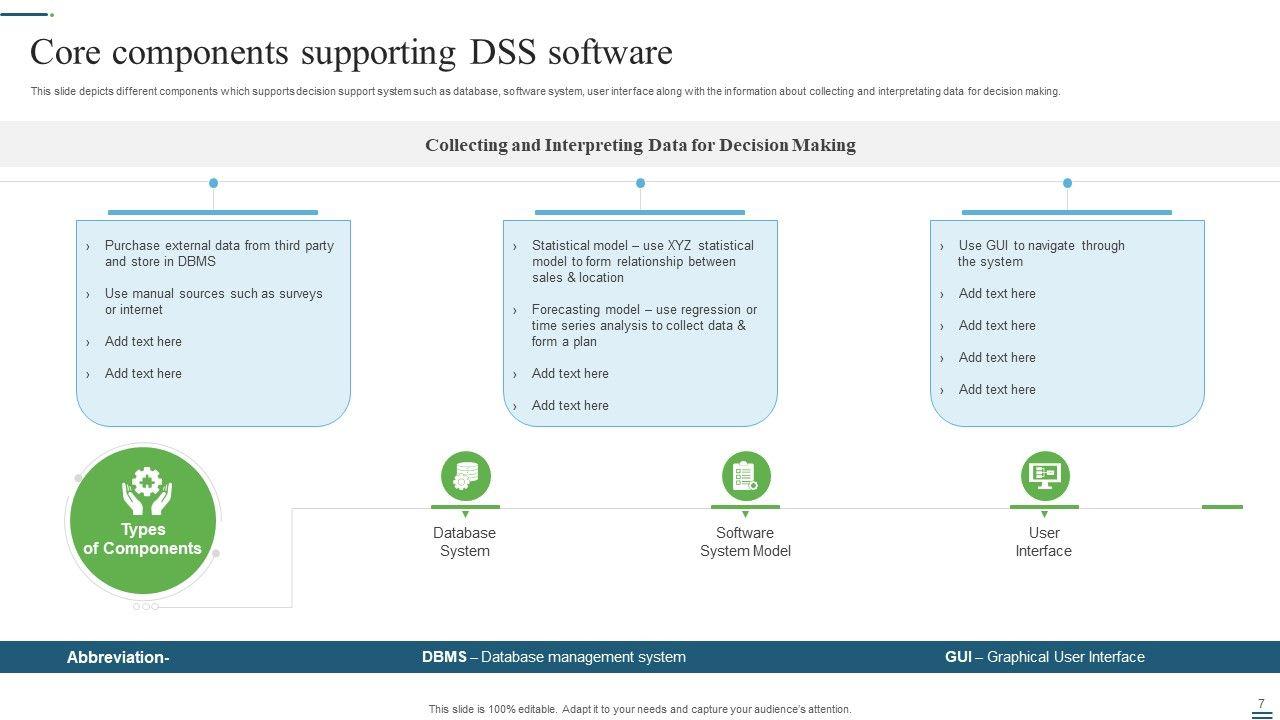The height and width of the screenshot is (720, 1280).
Task: Click the hands-and-gear icon in green circle
Action: 146,491
